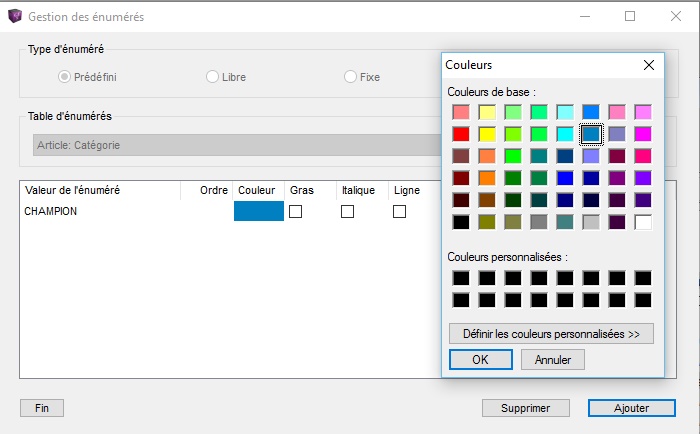Click the Gras column header

(x=310, y=190)
